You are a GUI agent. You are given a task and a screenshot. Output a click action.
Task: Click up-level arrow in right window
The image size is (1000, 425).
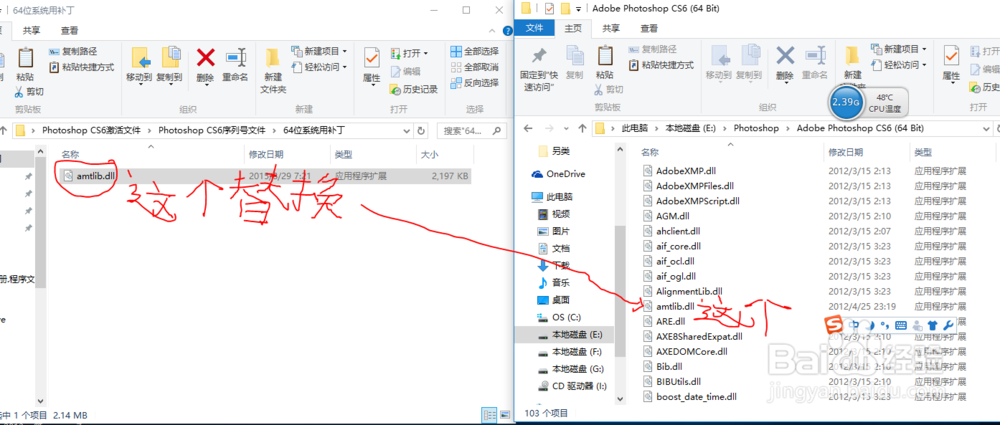pyautogui.click(x=582, y=128)
